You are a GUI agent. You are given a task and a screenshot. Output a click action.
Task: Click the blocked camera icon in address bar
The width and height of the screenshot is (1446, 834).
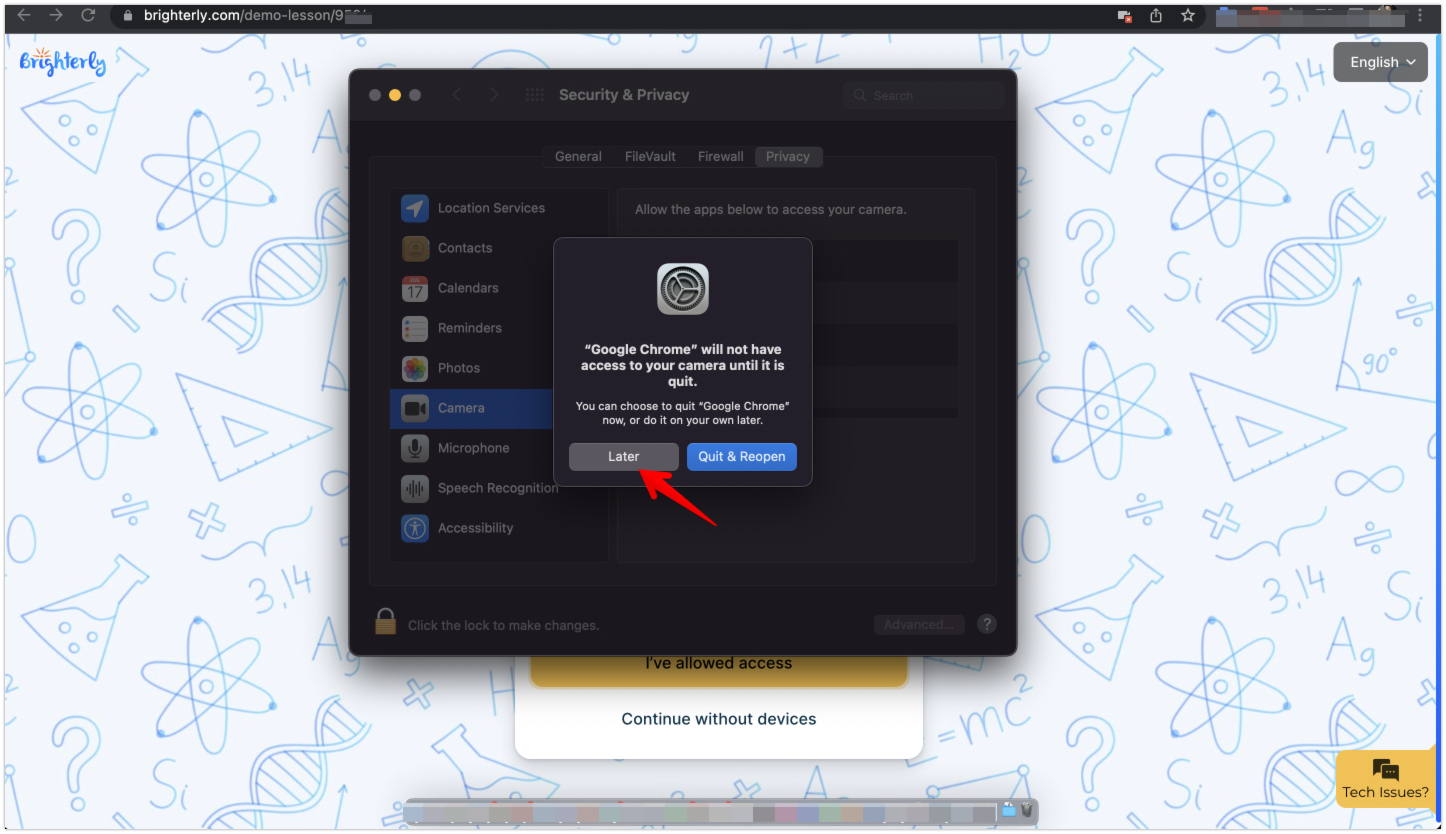1125,16
